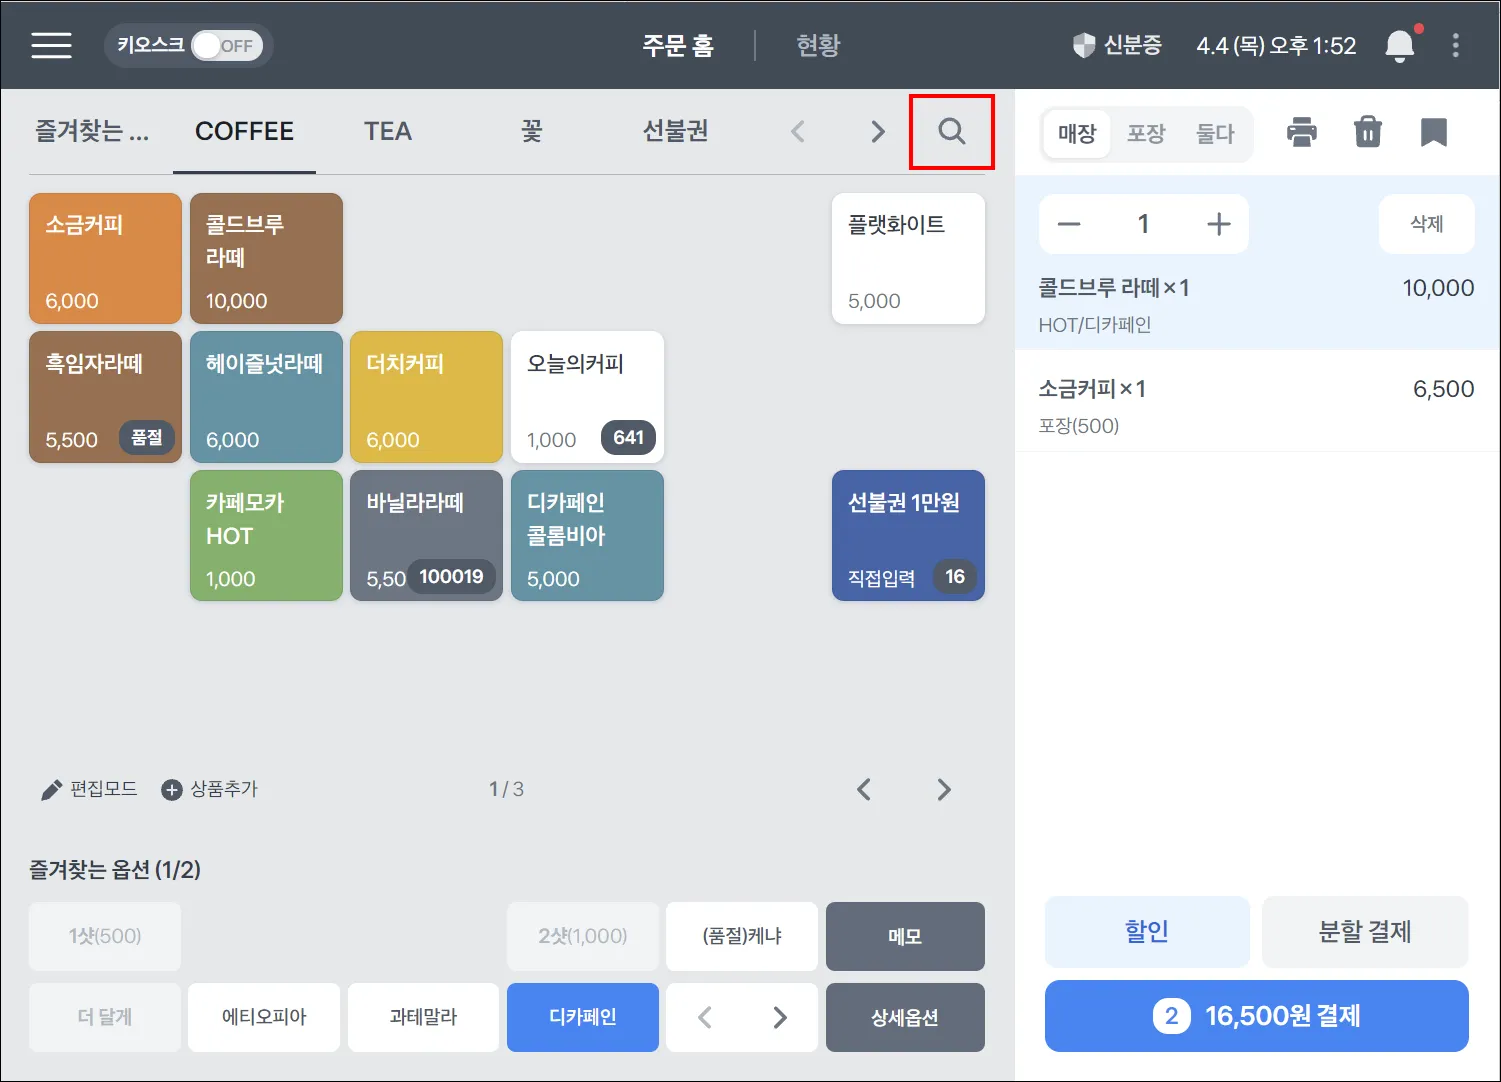Click the magnifier search icon
Viewport: 1501px width, 1082px height.
point(952,131)
